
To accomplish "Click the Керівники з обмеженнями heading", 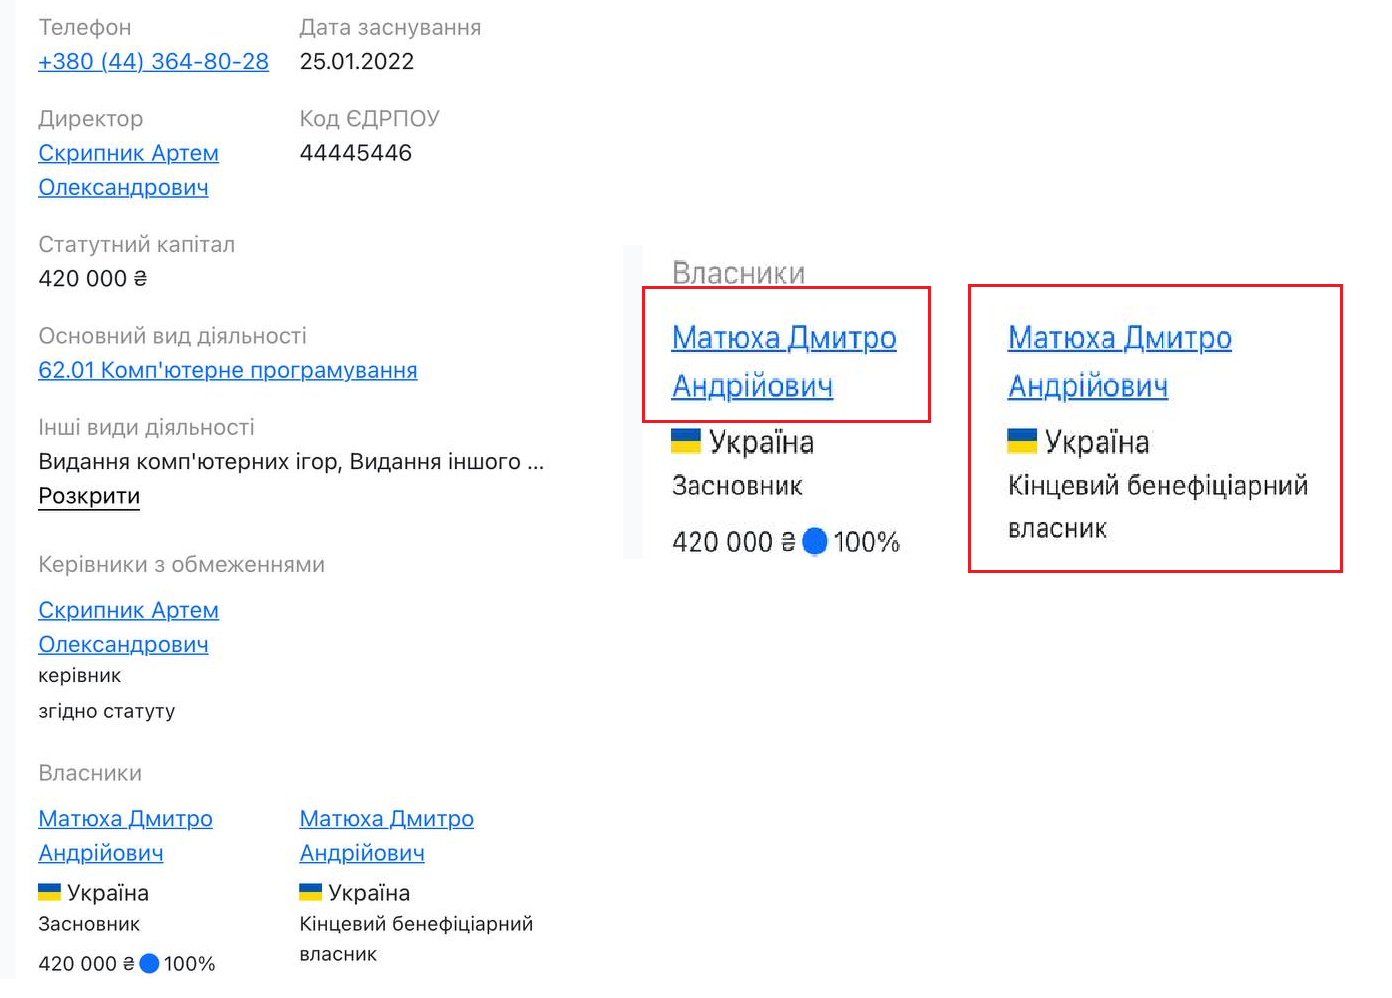I will point(181,564).
